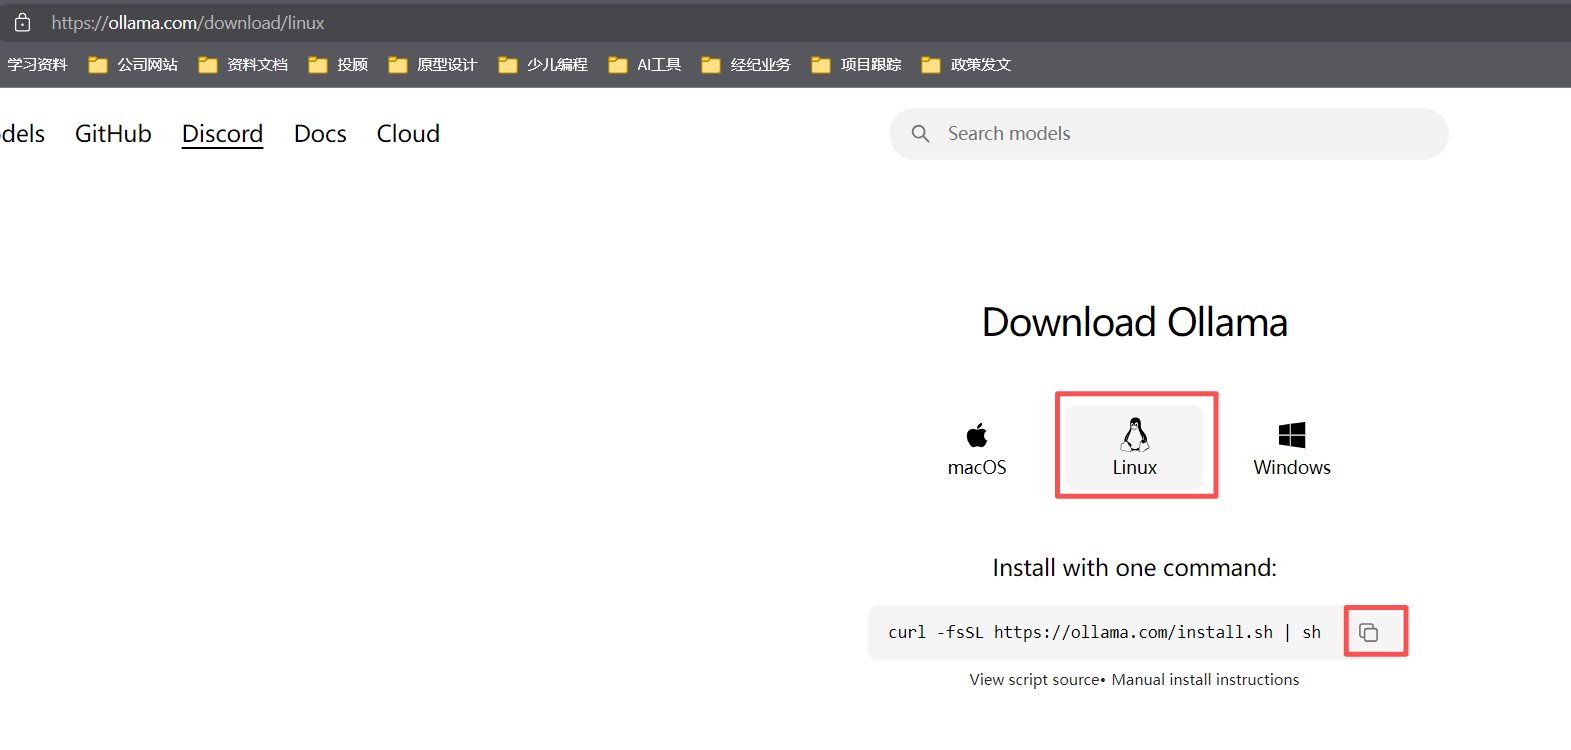
Task: Select the macOS download option
Action: pos(977,449)
